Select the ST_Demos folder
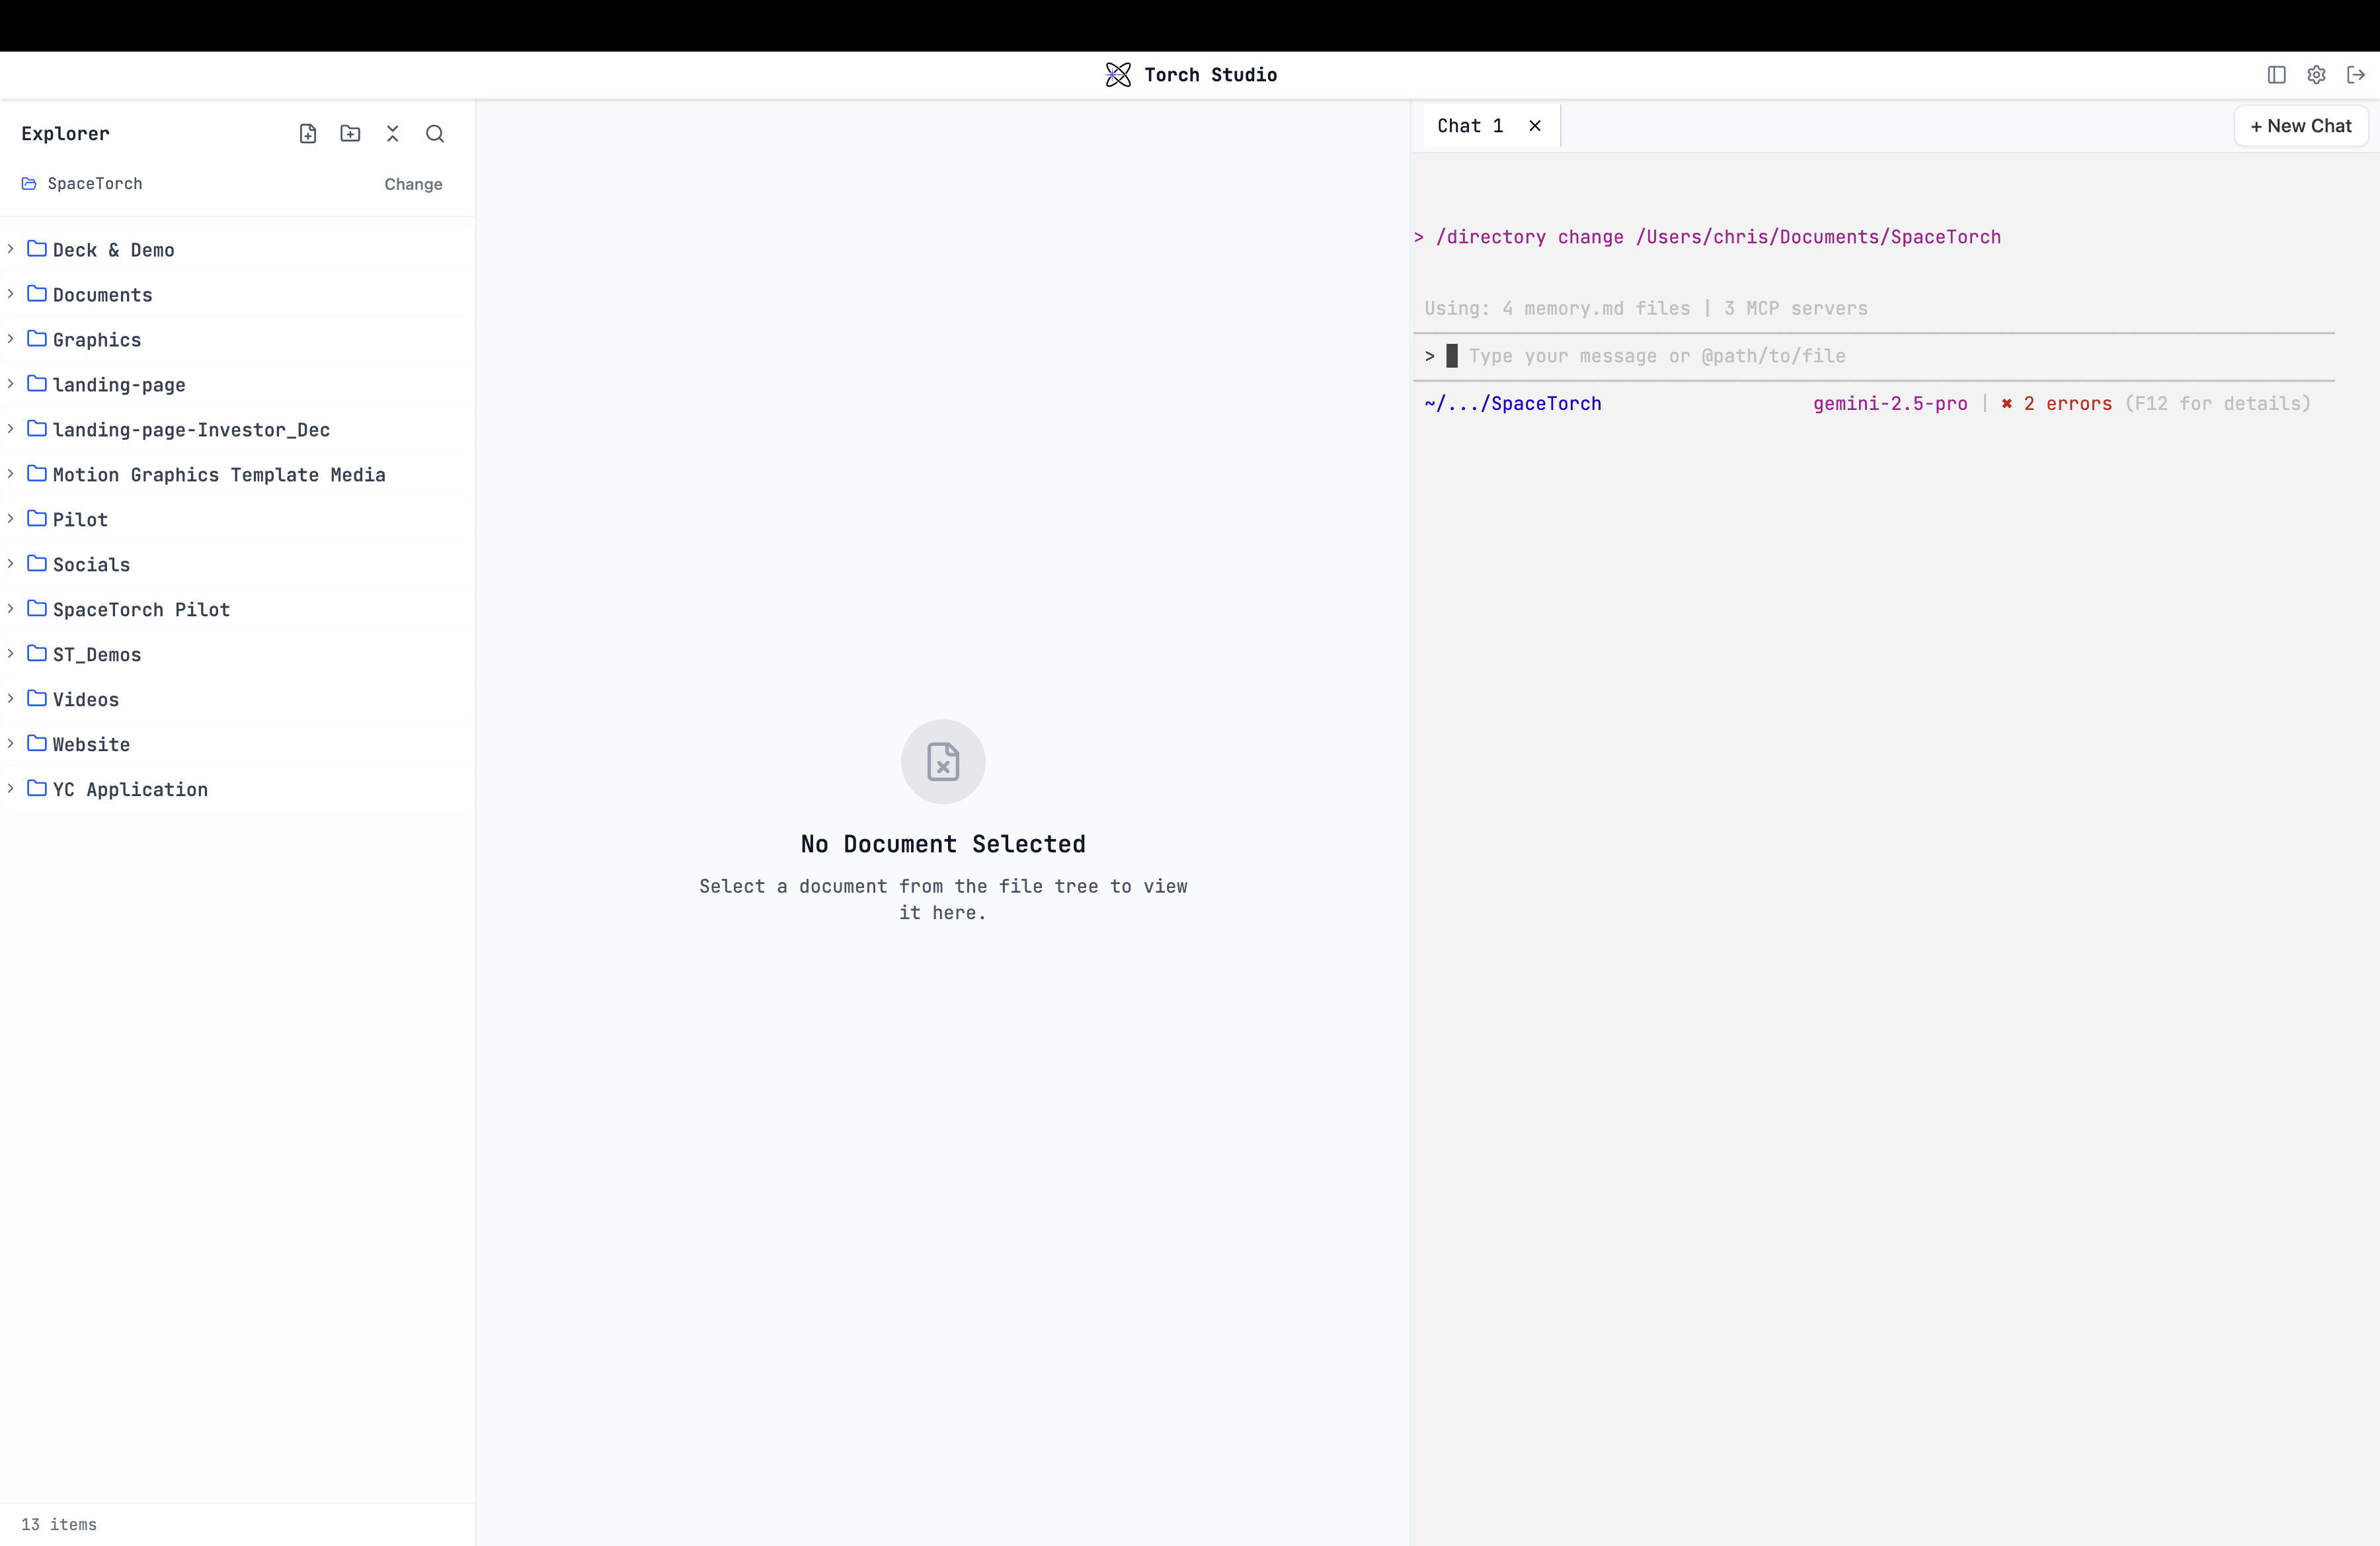 97,655
